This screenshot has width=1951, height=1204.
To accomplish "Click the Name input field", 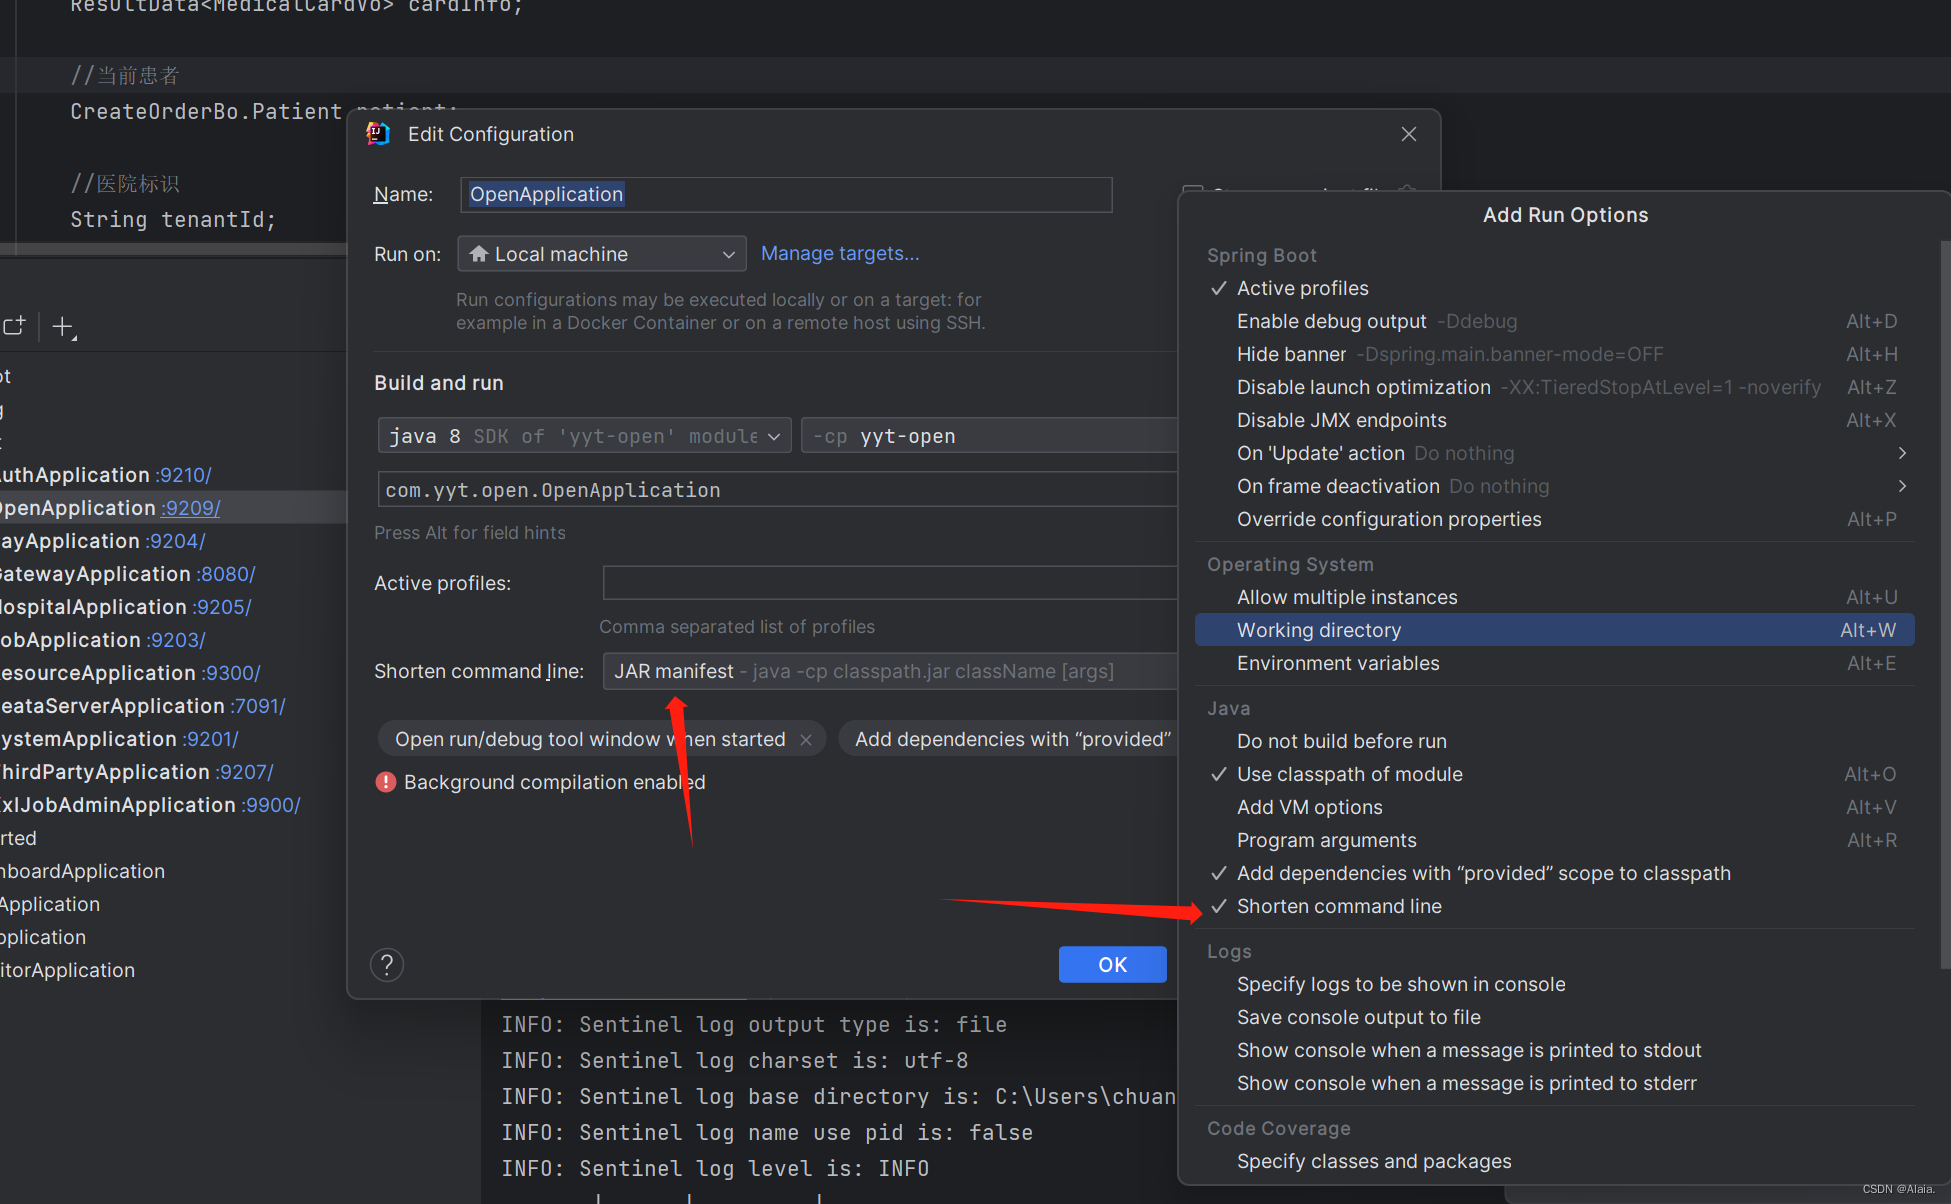I will point(786,194).
